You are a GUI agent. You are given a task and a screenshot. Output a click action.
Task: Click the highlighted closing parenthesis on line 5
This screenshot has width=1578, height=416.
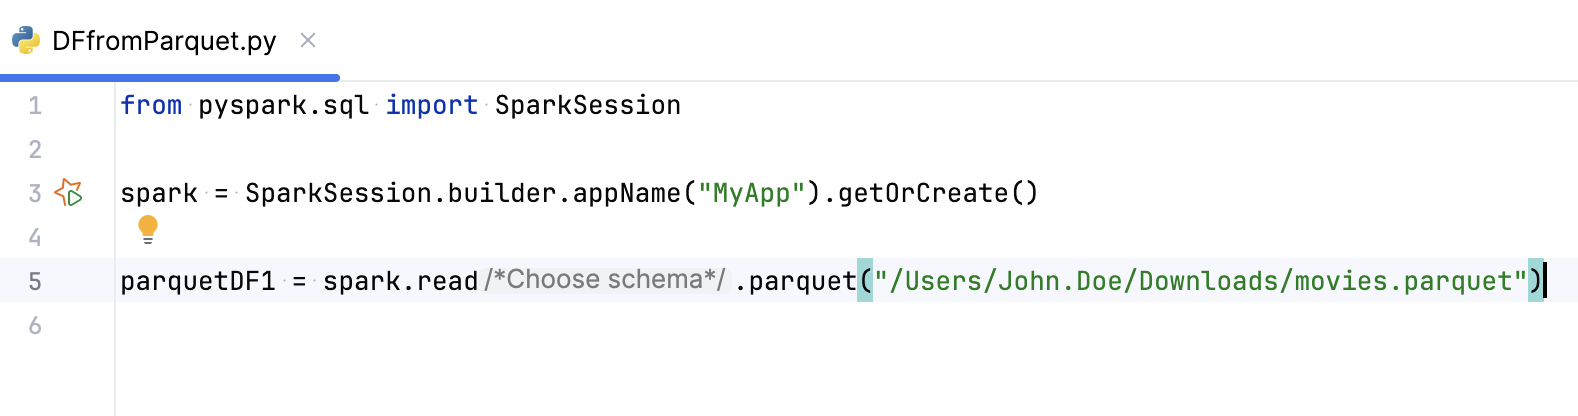tap(1535, 281)
